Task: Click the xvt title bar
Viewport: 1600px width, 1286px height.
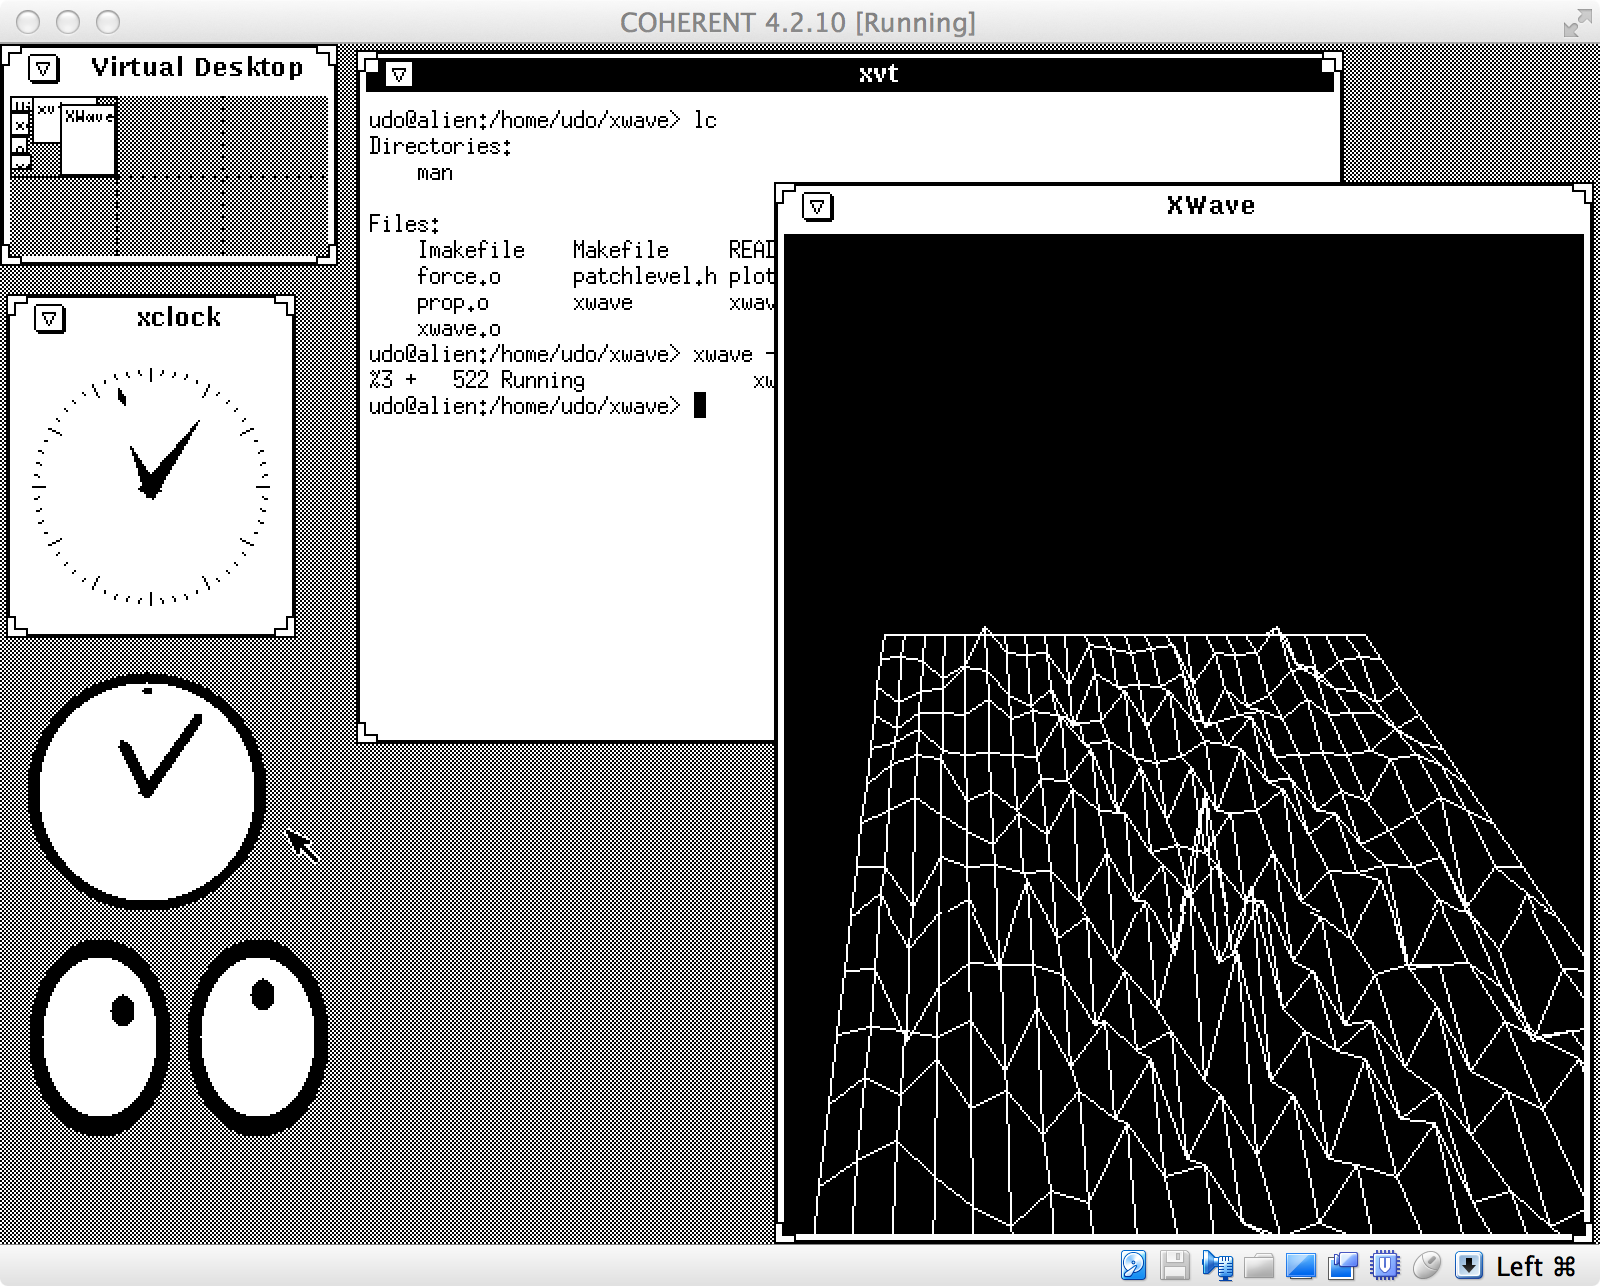Action: (876, 74)
